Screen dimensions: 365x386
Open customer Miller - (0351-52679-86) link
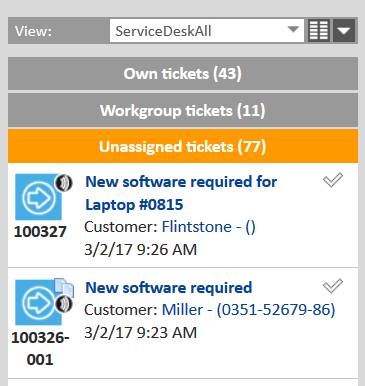[248, 310]
